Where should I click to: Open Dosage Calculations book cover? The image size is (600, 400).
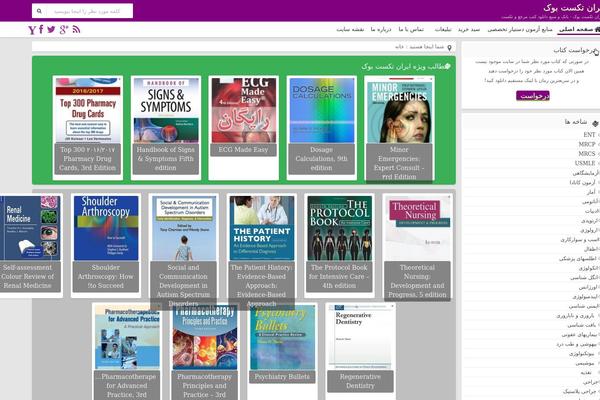322,110
